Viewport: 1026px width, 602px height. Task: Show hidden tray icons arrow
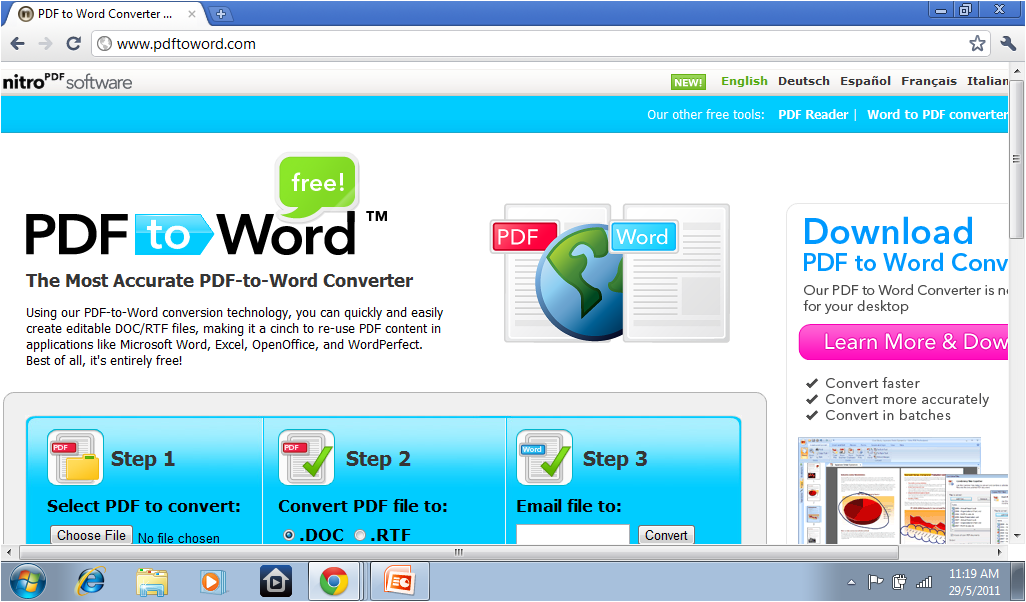point(851,582)
